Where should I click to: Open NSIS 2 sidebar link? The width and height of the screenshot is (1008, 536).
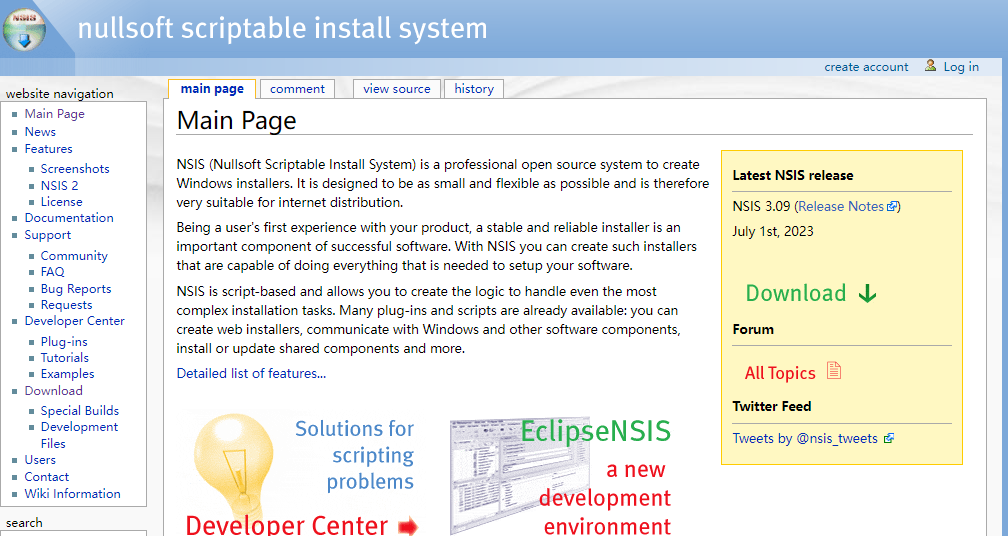pos(59,186)
